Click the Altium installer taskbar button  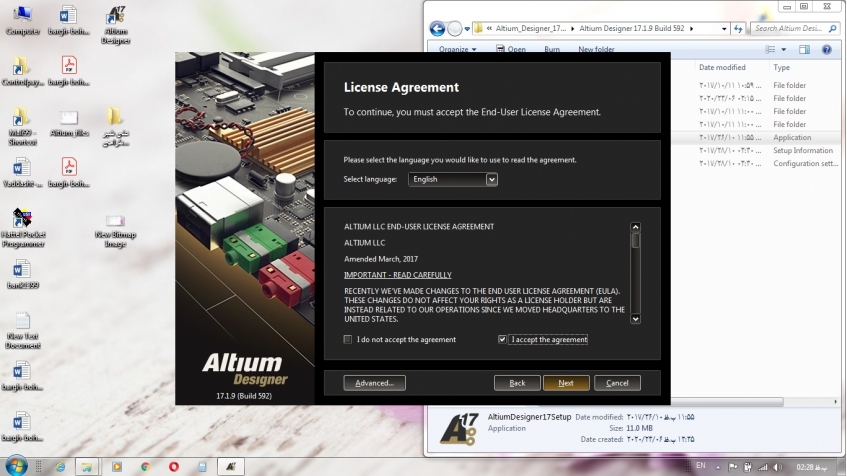click(x=230, y=466)
